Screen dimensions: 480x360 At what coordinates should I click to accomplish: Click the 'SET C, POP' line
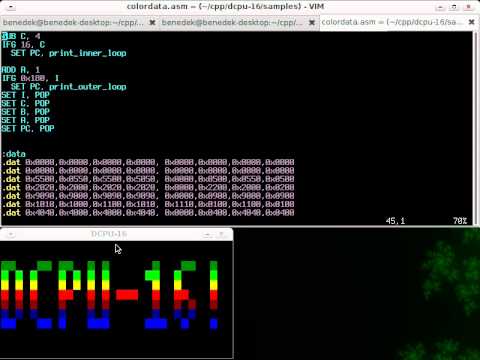coord(25,103)
